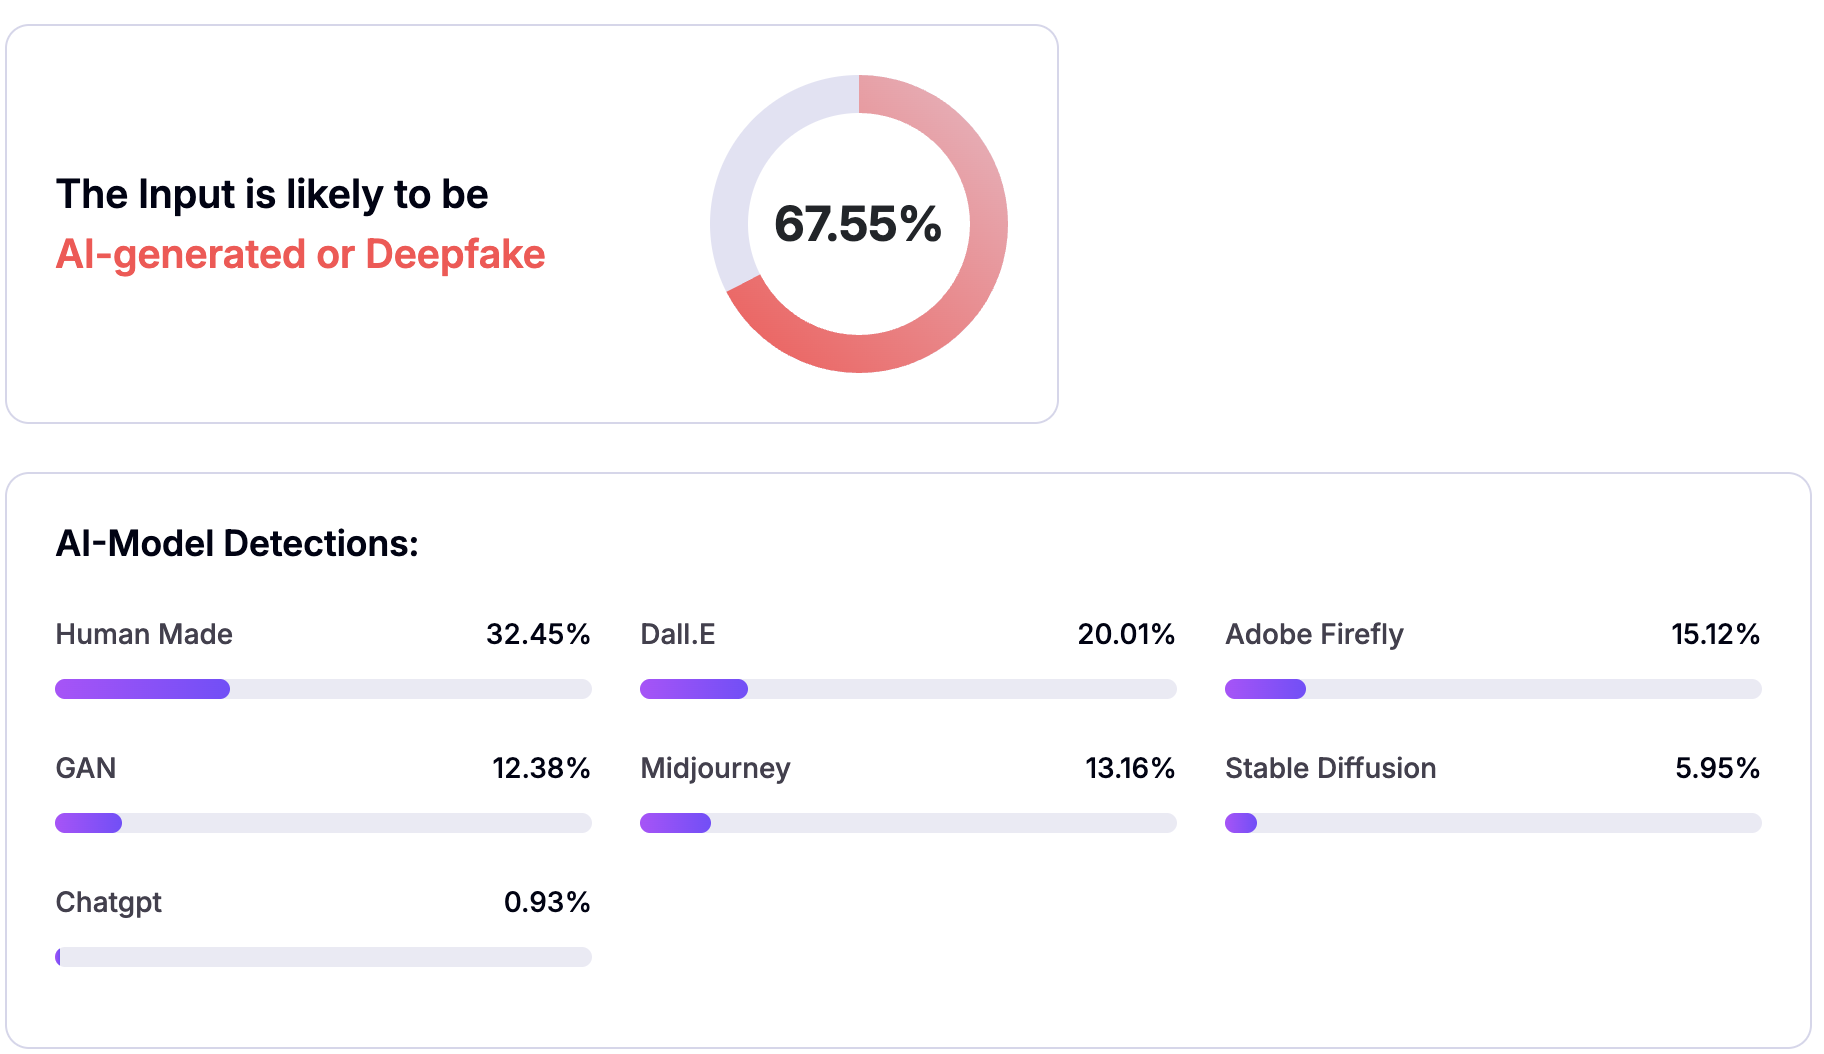Click the Human Made progress bar
This screenshot has height=1054, width=1824.
323,689
